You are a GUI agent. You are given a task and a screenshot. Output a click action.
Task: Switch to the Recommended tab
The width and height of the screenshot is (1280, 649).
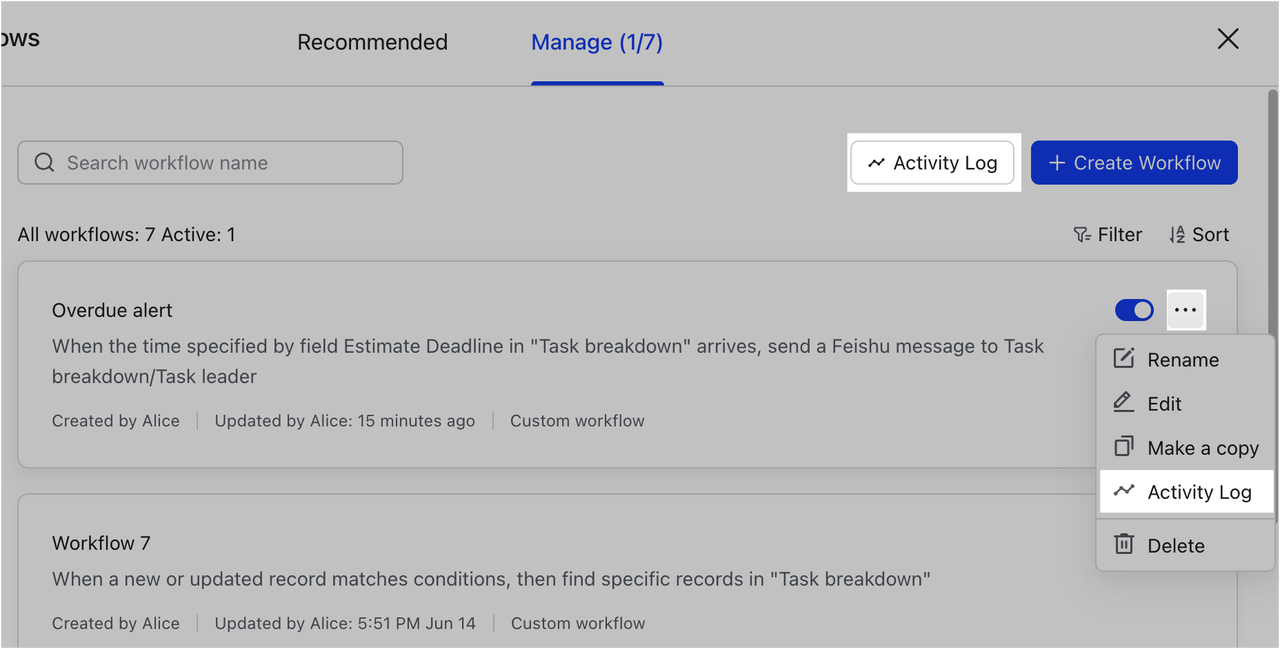pos(372,42)
